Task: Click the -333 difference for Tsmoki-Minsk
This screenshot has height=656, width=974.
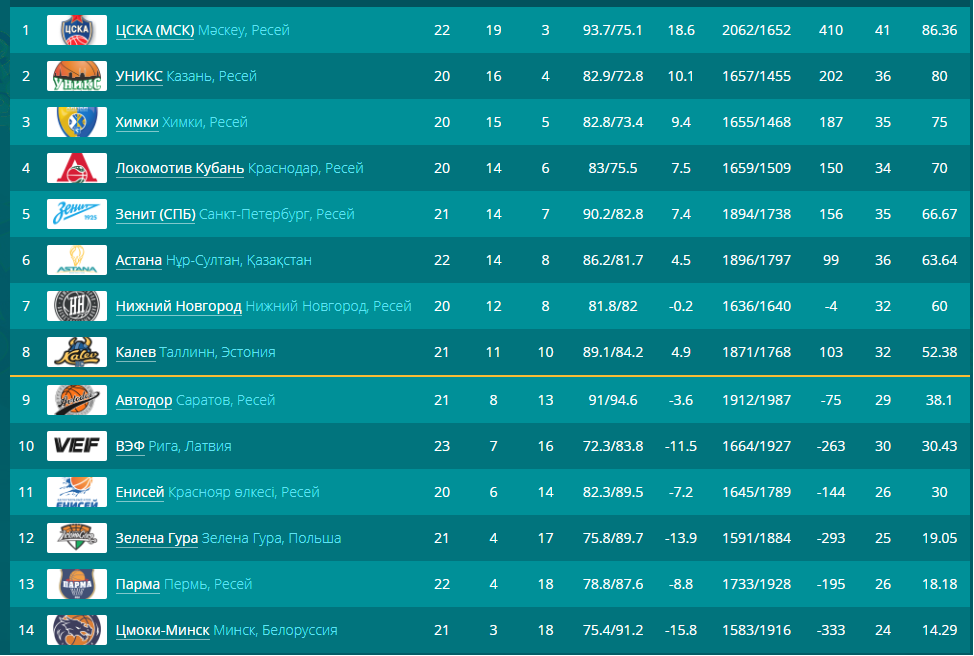Action: 831,630
